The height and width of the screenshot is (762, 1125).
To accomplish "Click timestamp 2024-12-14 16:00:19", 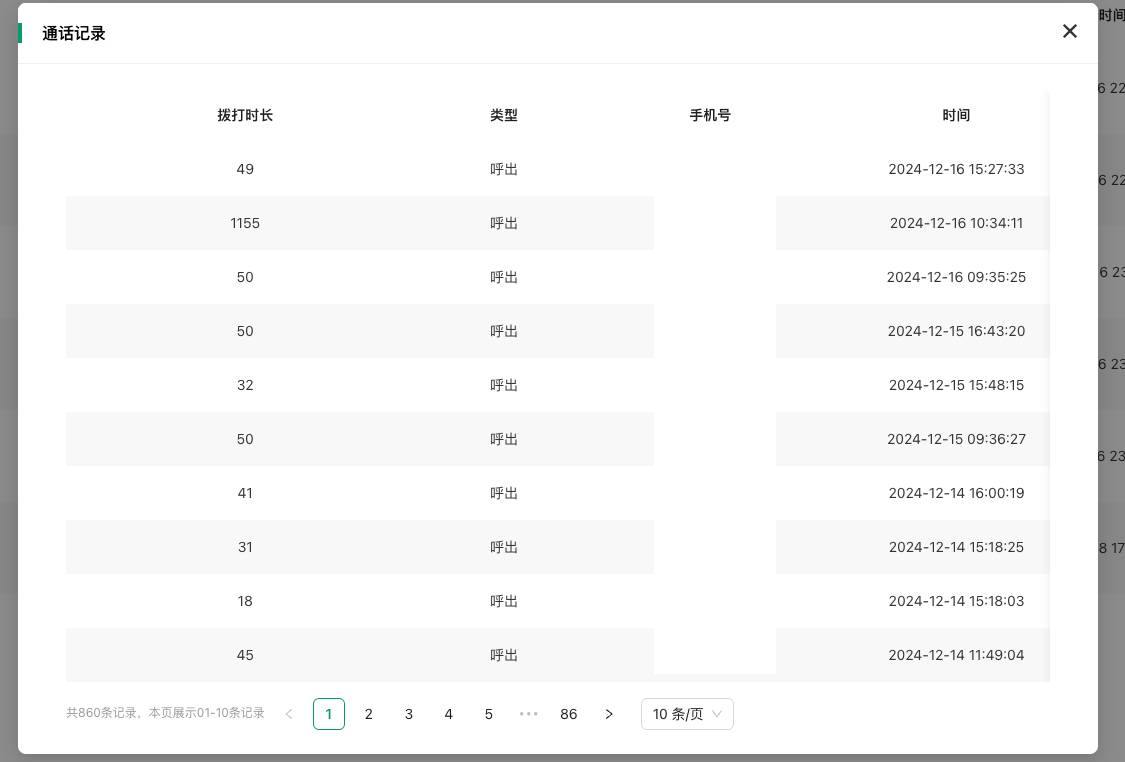I will pos(956,493).
